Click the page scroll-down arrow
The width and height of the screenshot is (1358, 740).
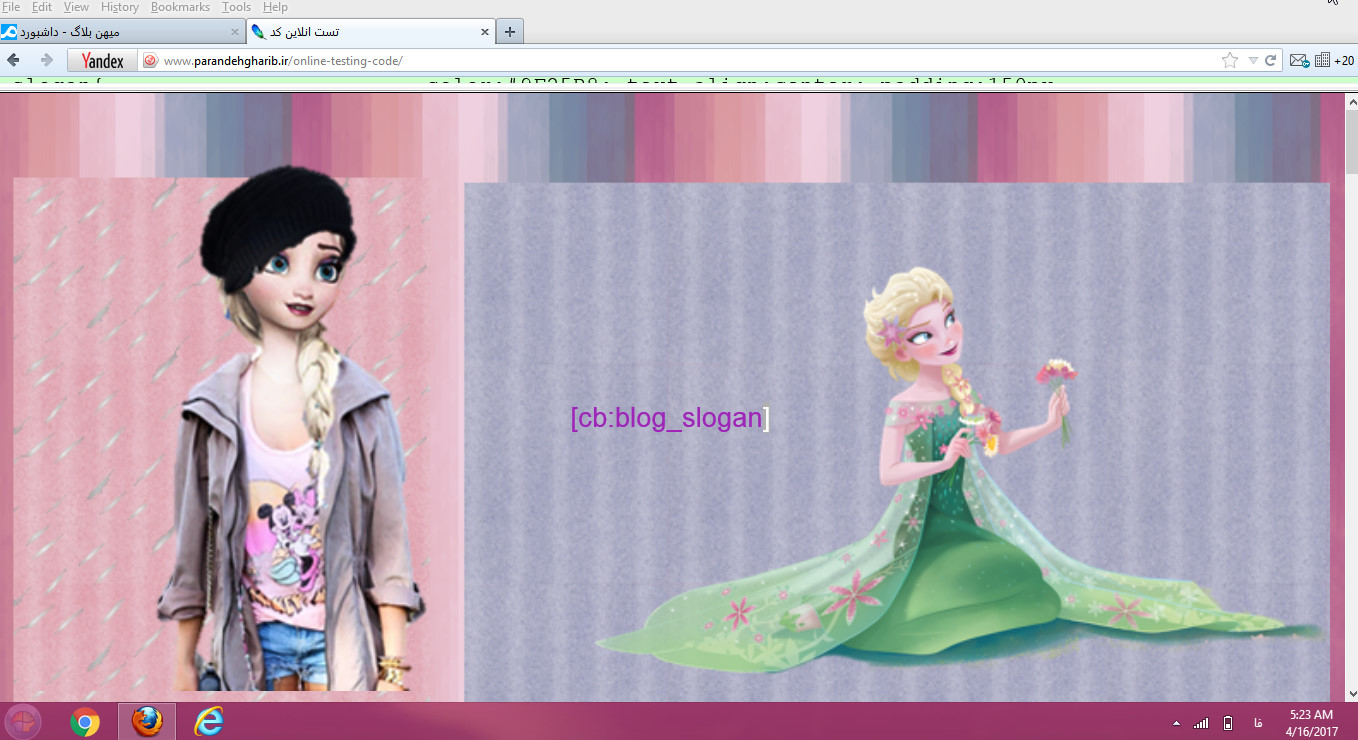pyautogui.click(x=1351, y=693)
